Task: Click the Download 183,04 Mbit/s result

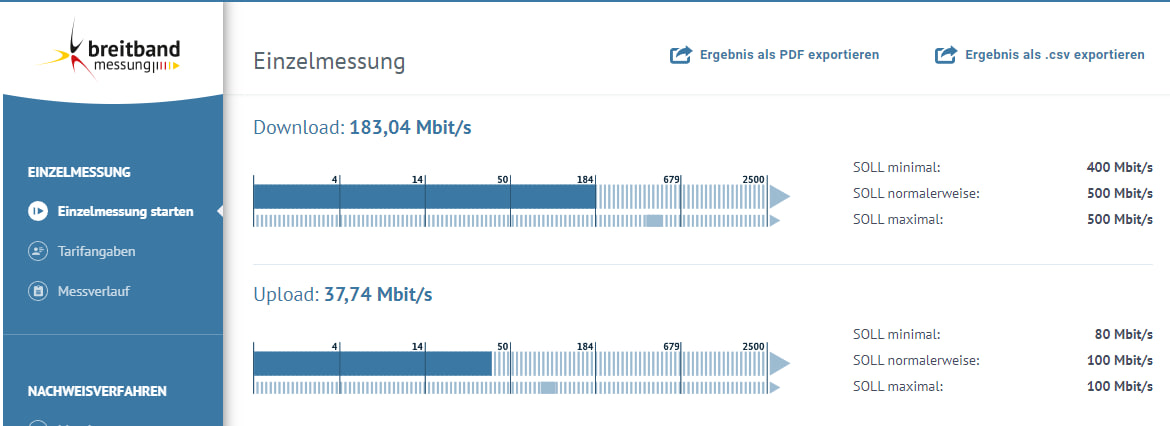Action: pyautogui.click(x=363, y=128)
